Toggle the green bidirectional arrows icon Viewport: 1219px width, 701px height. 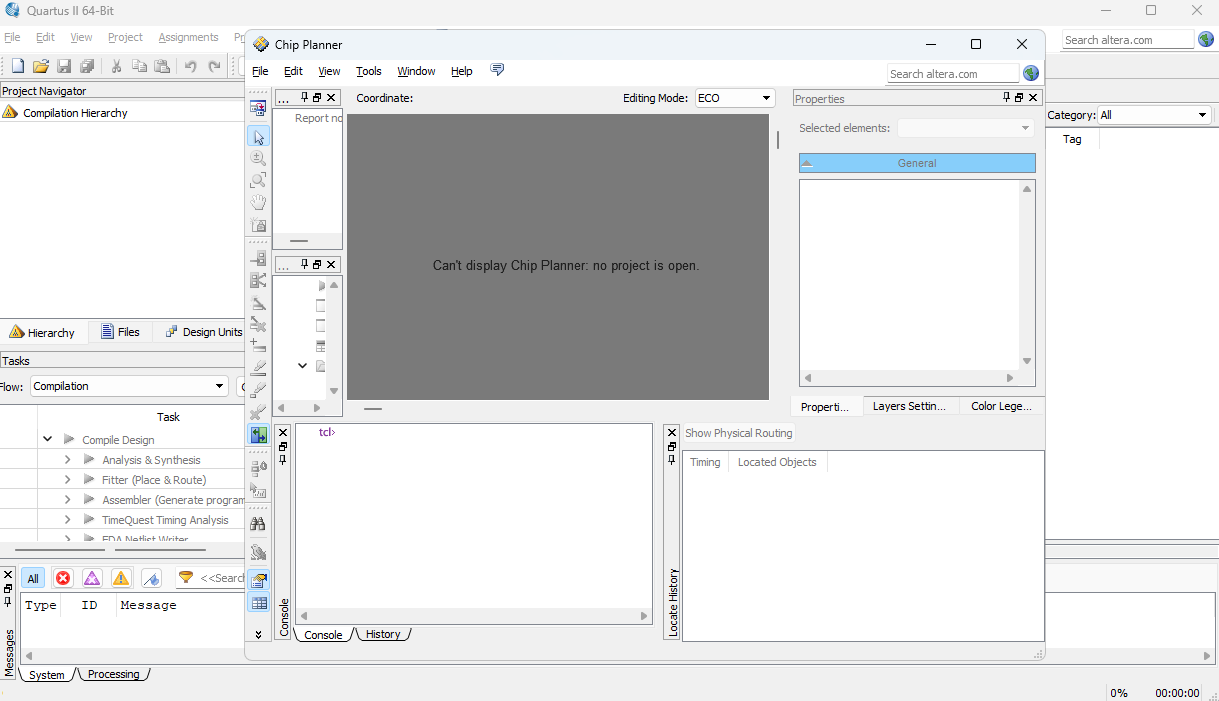click(258, 435)
